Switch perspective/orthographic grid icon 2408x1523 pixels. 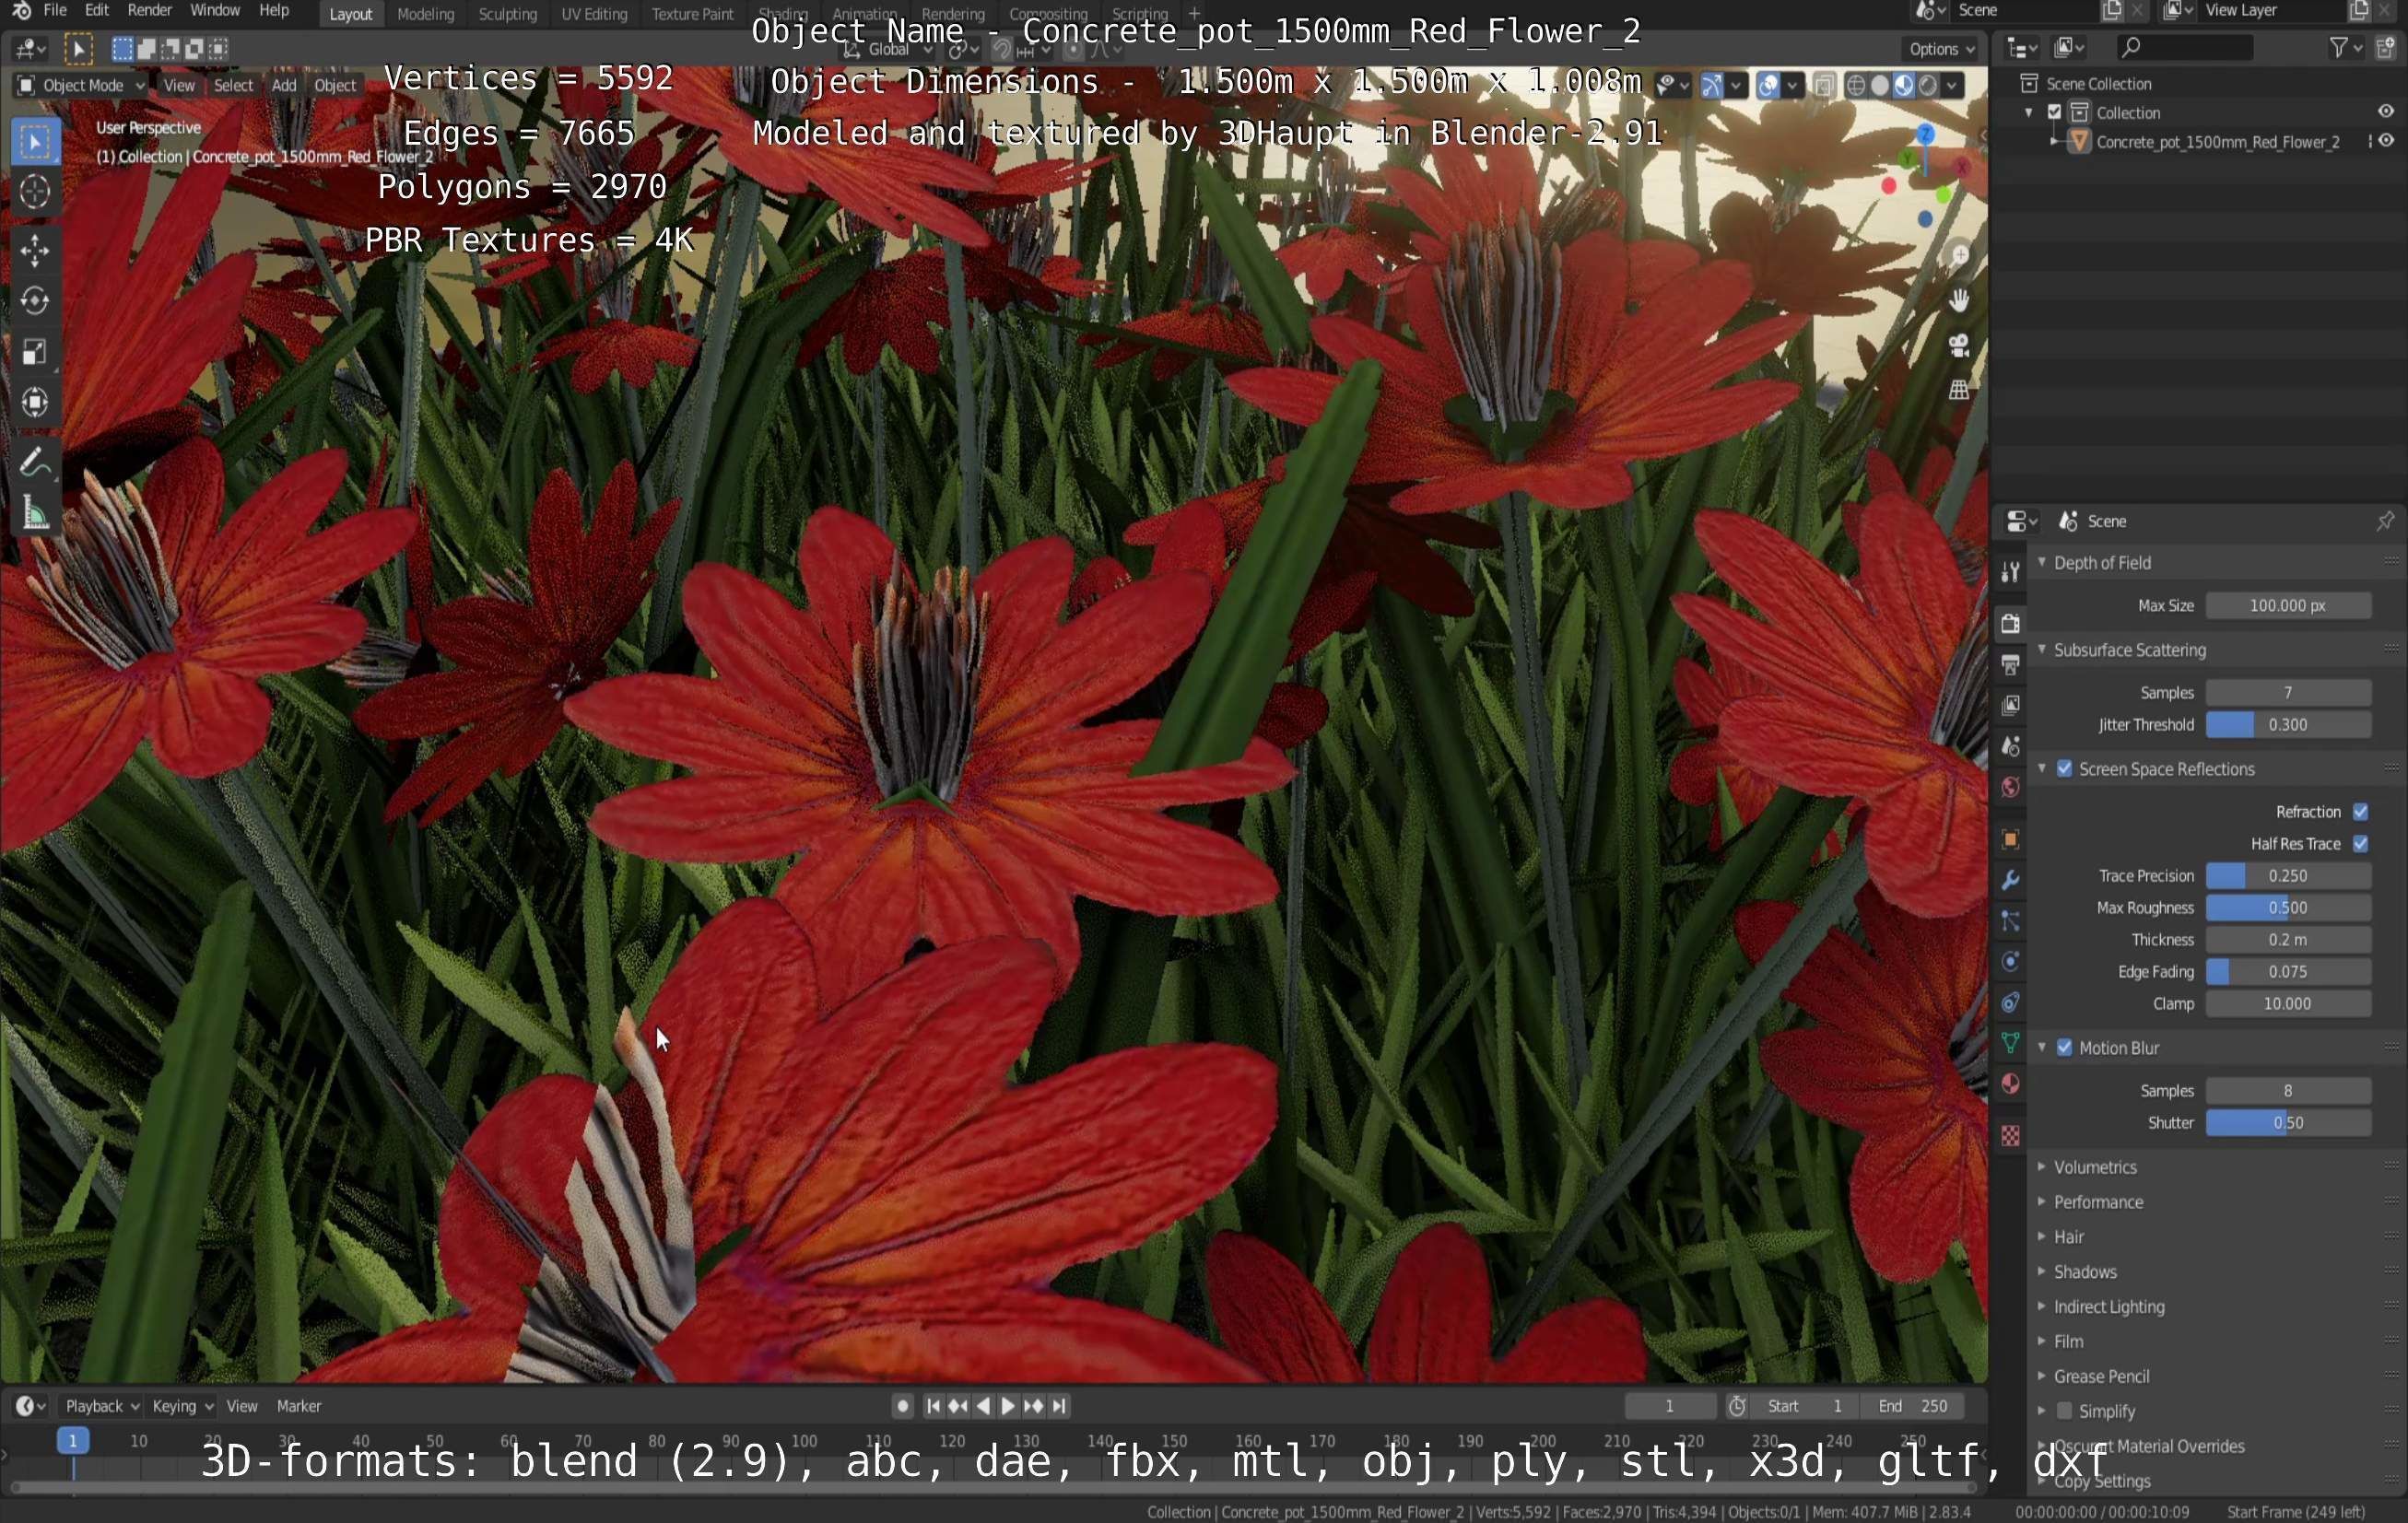[1958, 390]
